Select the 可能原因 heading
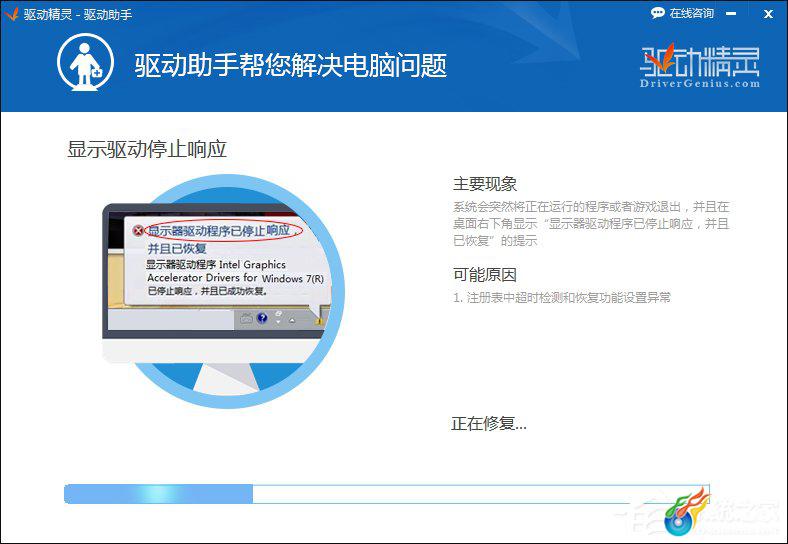 pyautogui.click(x=485, y=275)
